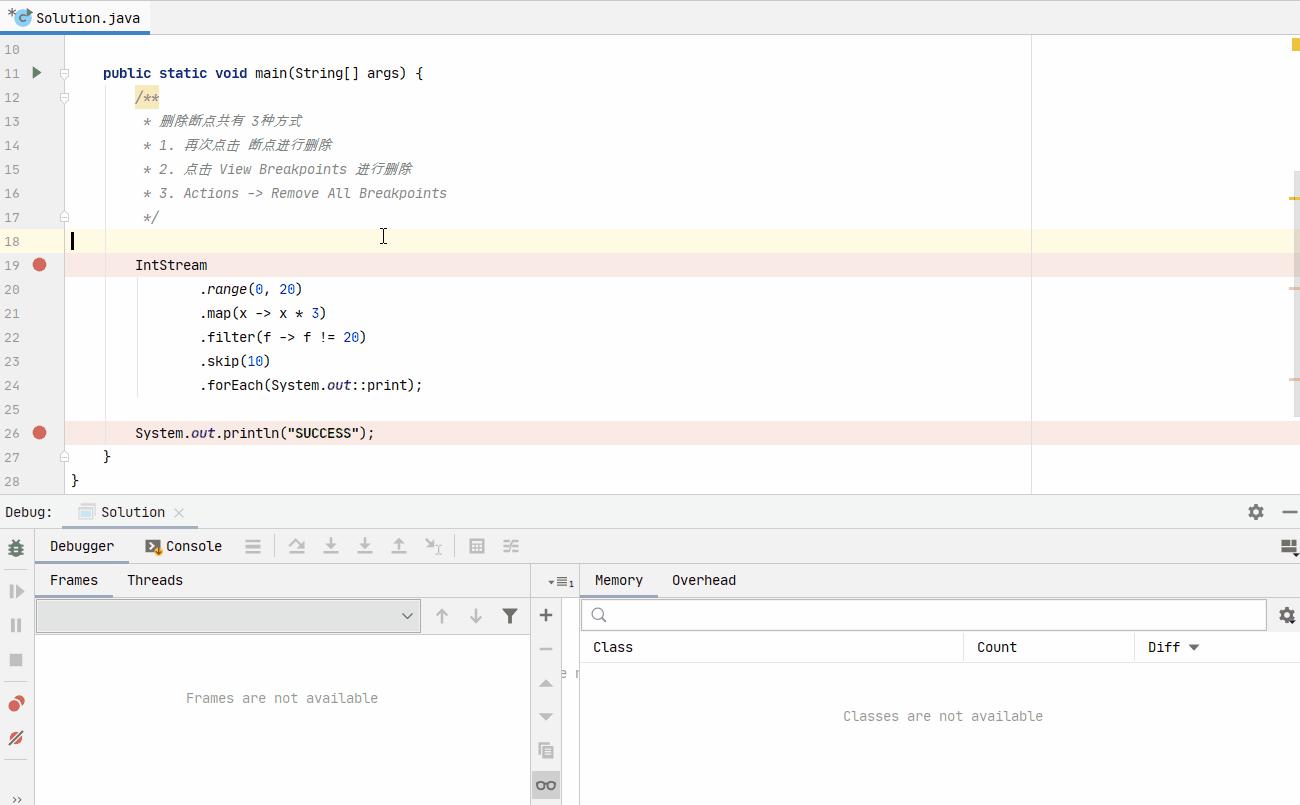This screenshot has width=1300, height=805.
Task: Remove the breakpoint on line 19
Action: coord(40,265)
